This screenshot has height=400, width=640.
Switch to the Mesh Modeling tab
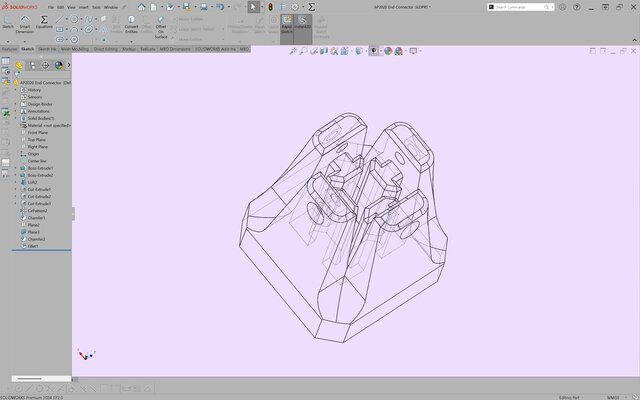[74, 48]
